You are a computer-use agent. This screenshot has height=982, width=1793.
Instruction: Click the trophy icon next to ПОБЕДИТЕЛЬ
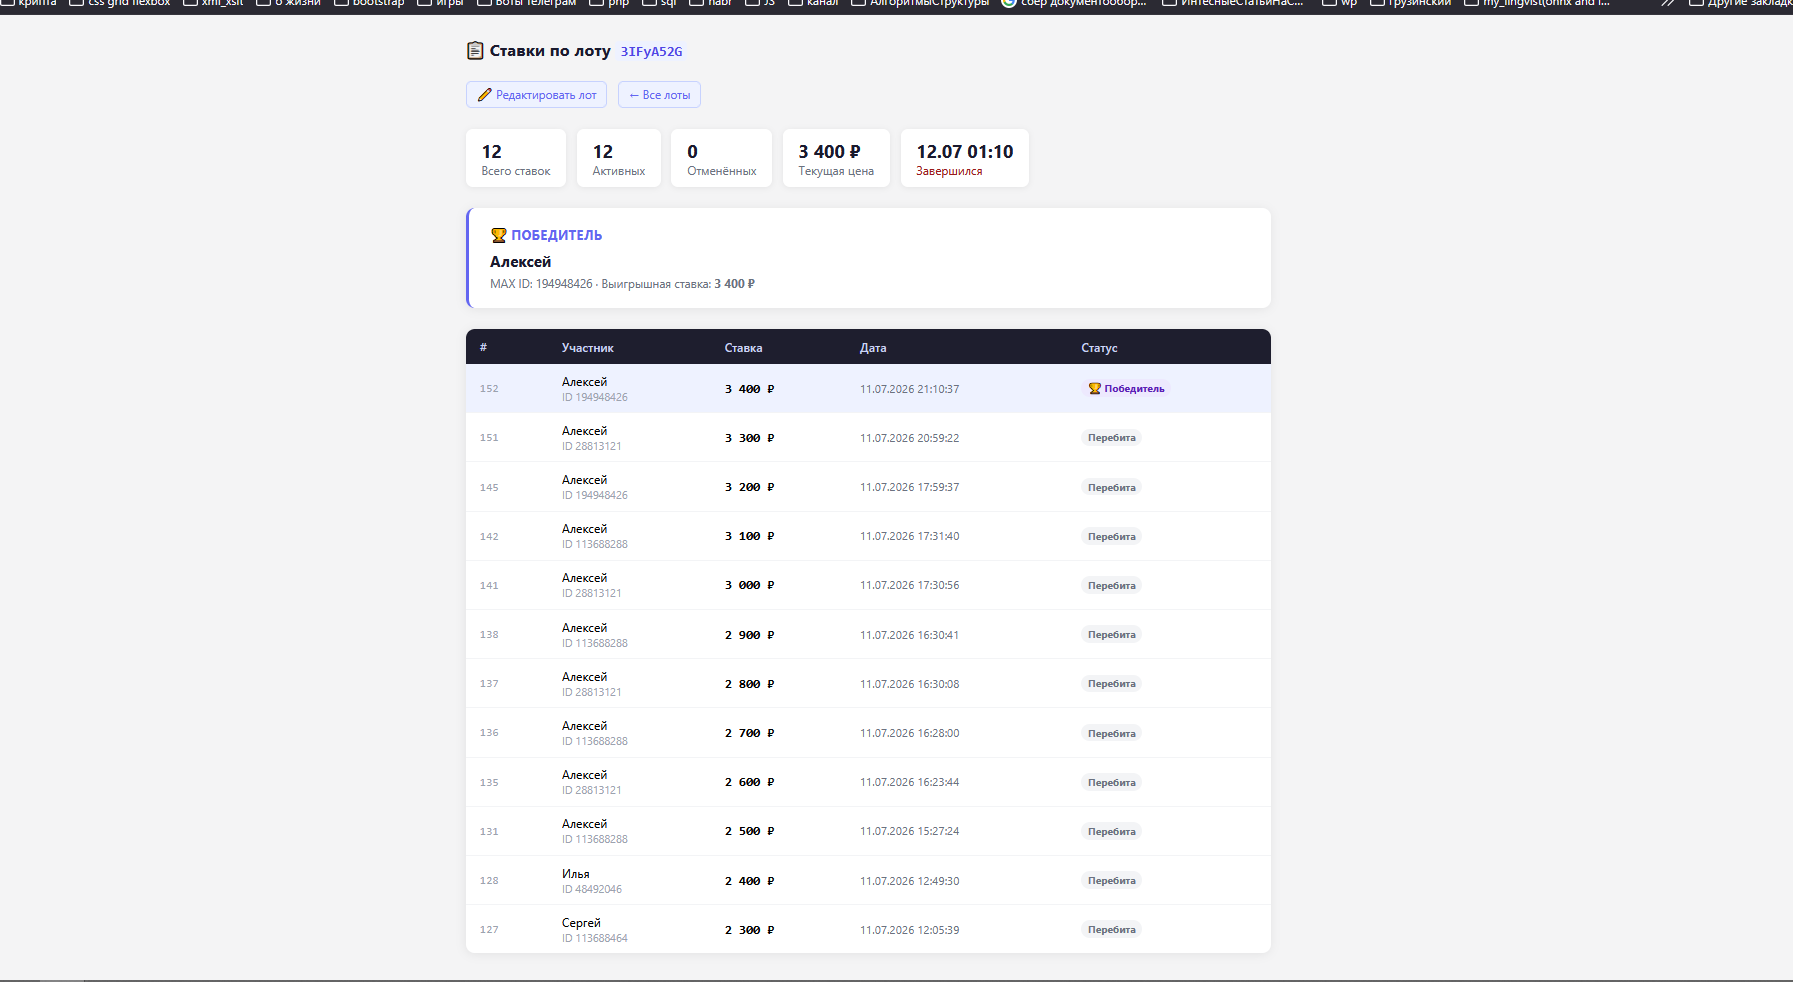(x=498, y=235)
